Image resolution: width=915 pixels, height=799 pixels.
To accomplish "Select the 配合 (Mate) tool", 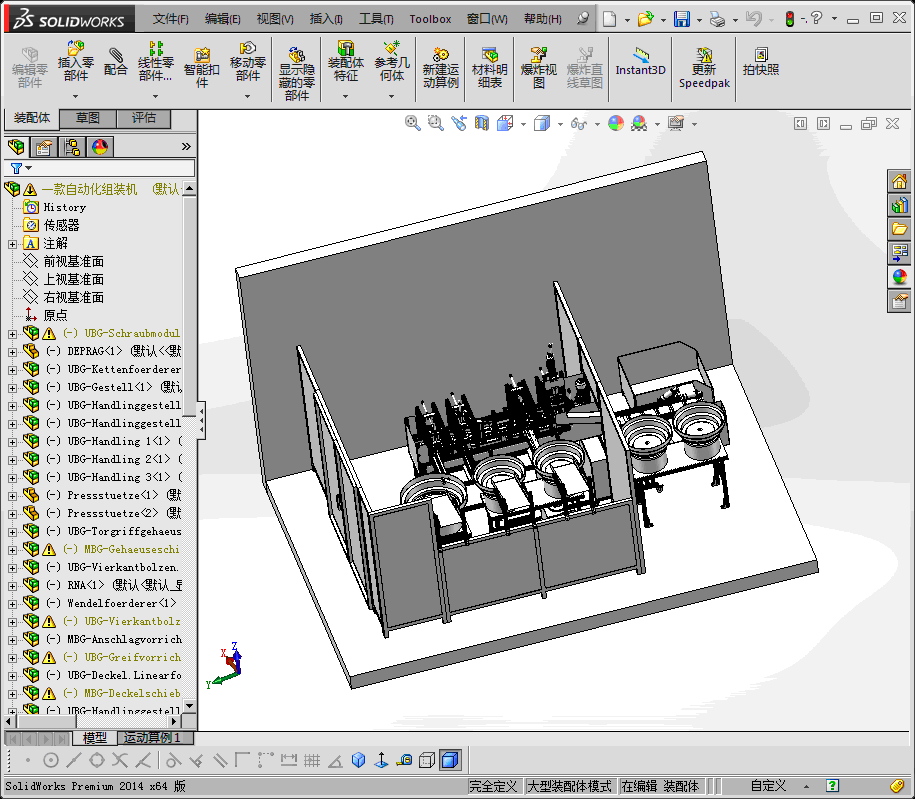I will 116,60.
